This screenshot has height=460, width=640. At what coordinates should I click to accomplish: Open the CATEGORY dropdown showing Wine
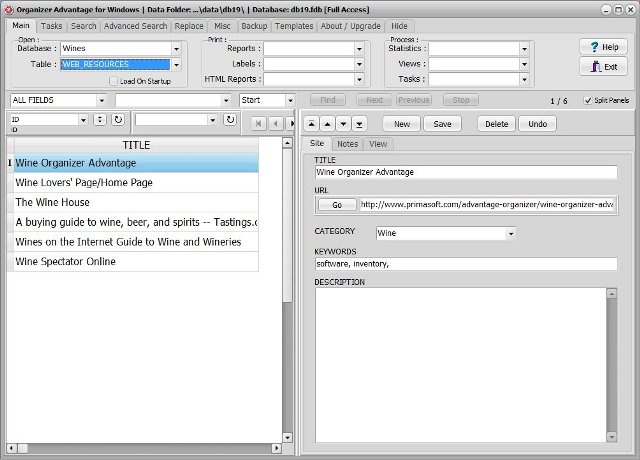[x=510, y=233]
